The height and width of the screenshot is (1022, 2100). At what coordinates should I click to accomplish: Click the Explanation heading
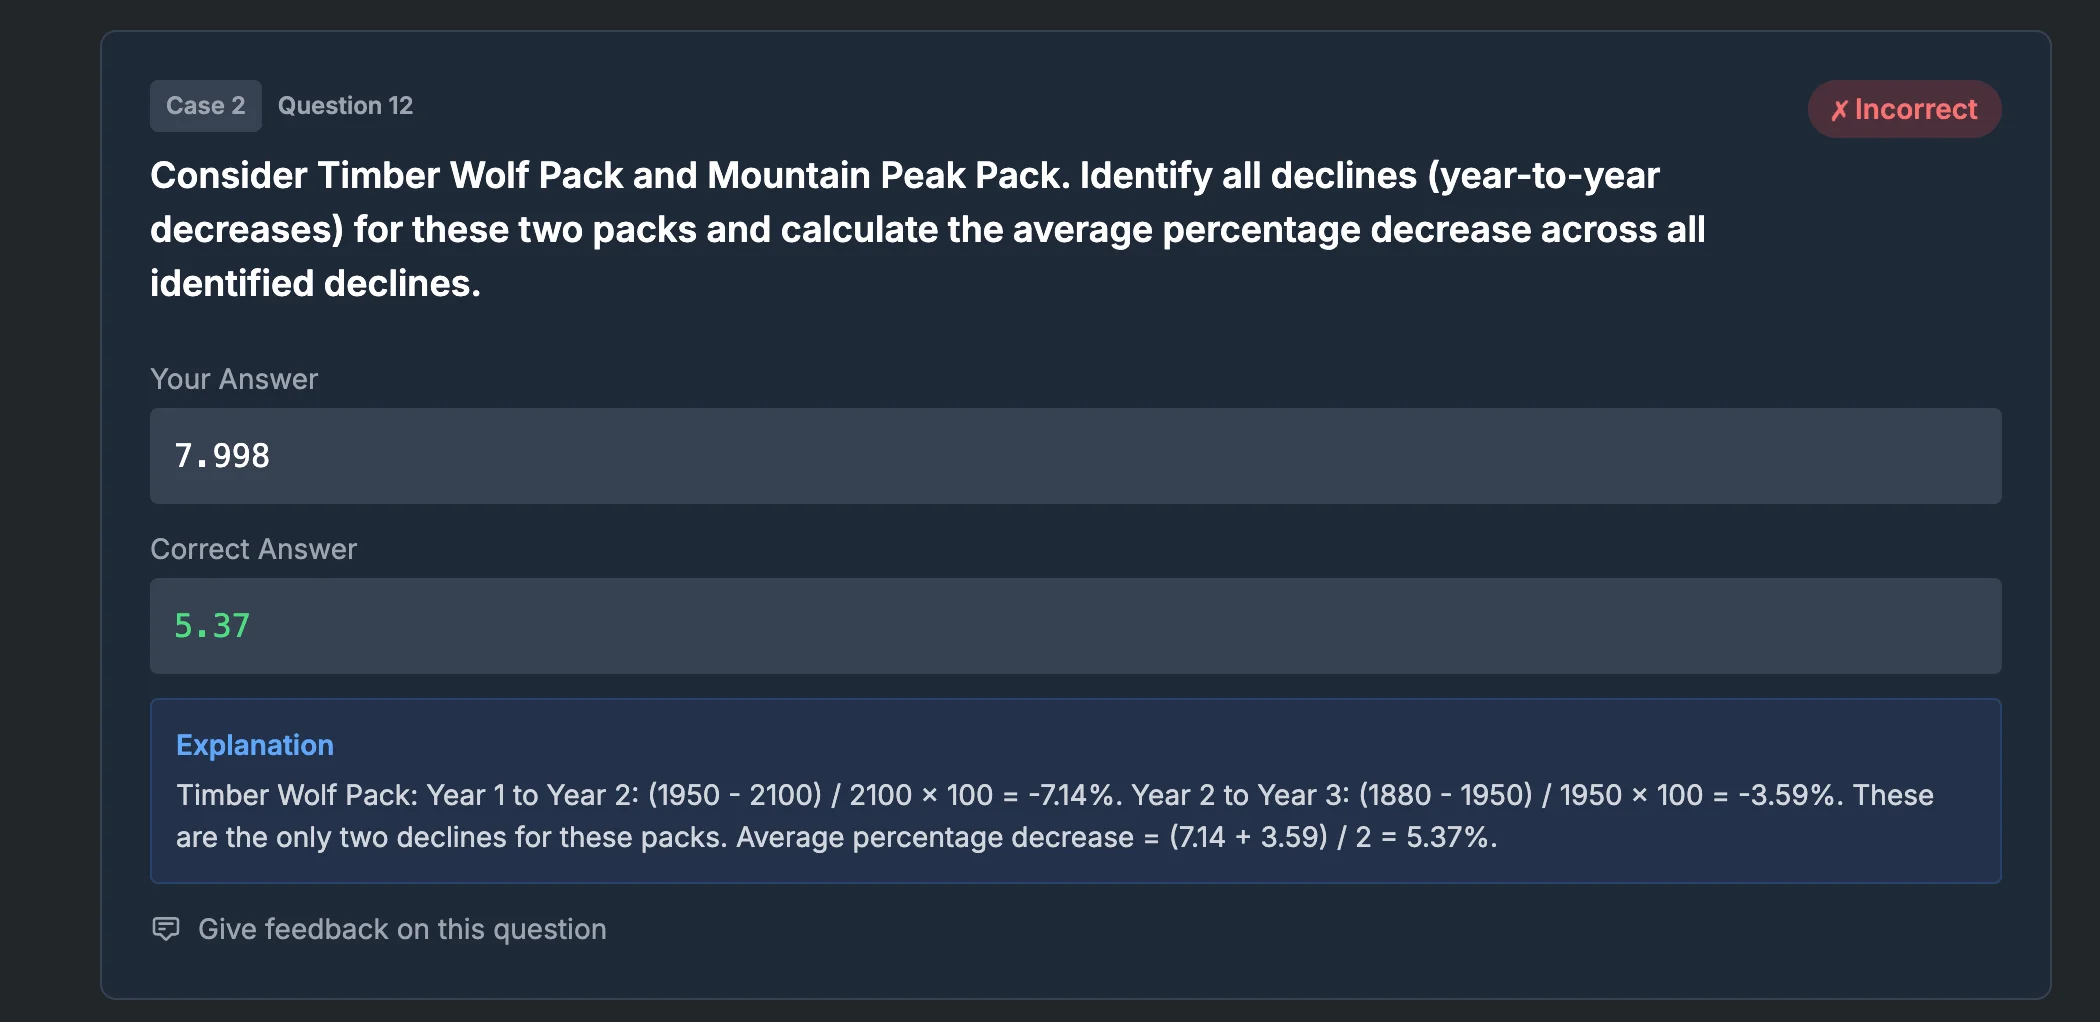point(255,744)
